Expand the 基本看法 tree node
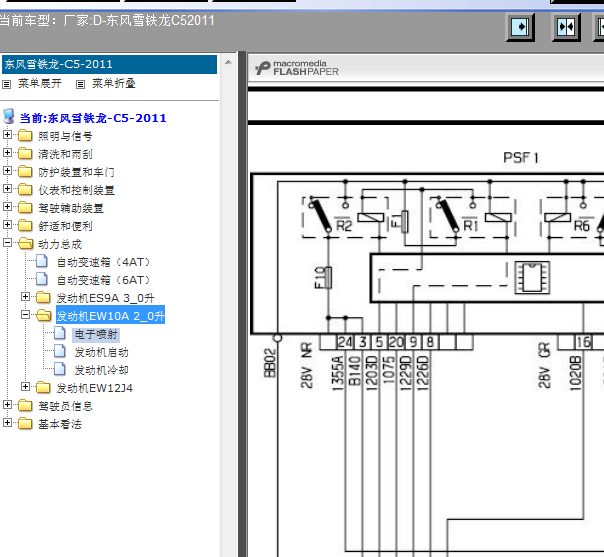Viewport: 604px width, 557px height. pyautogui.click(x=7, y=423)
